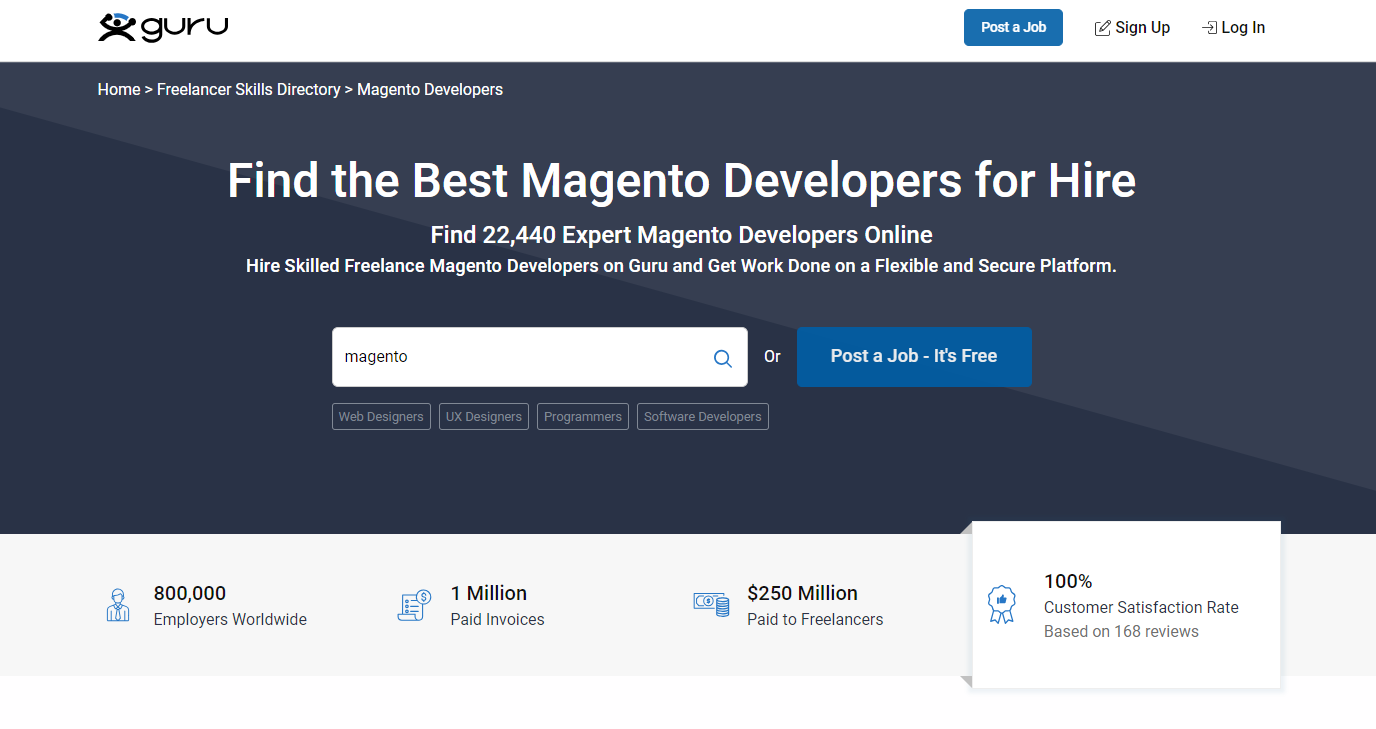1376x729 pixels.
Task: Click the '1 Million' statistic text
Action: pyautogui.click(x=489, y=593)
